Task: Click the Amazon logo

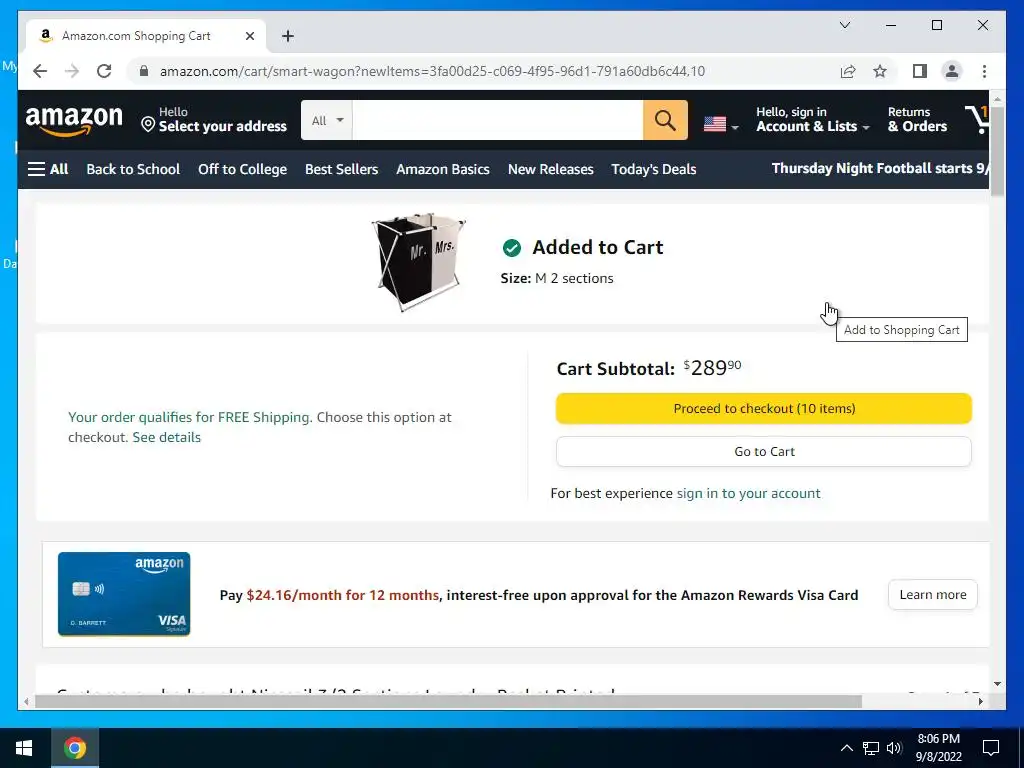Action: click(x=74, y=120)
